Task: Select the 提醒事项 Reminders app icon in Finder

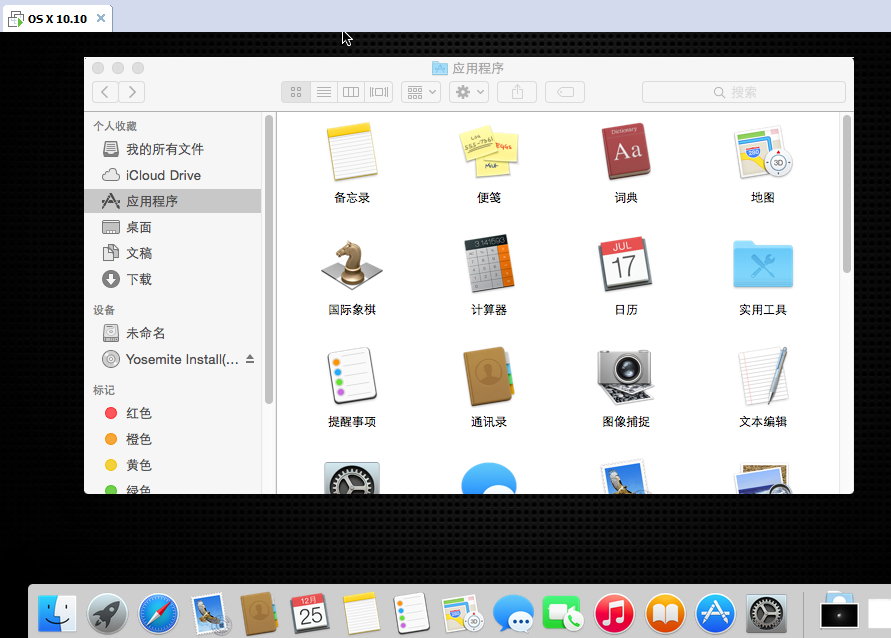Action: (x=352, y=376)
